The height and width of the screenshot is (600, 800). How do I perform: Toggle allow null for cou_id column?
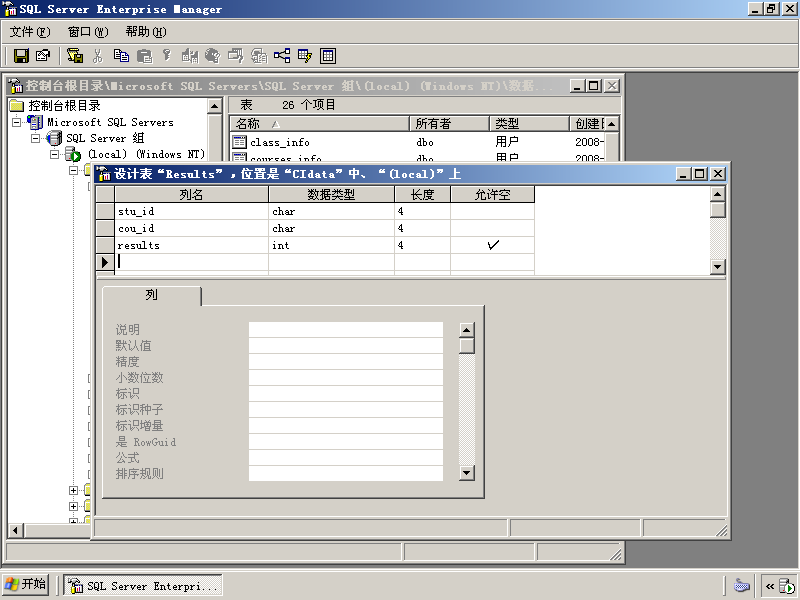coord(492,228)
